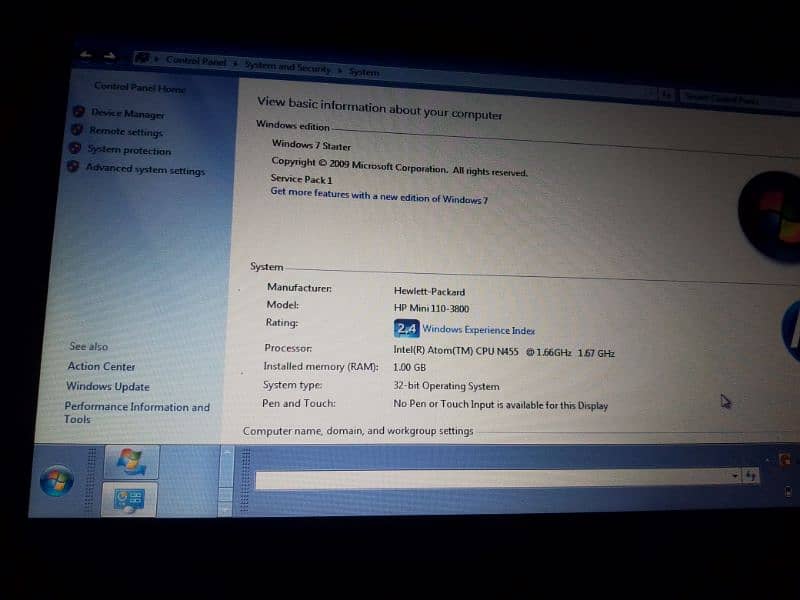Open the upper pinned taskbar program icon

pos(130,462)
